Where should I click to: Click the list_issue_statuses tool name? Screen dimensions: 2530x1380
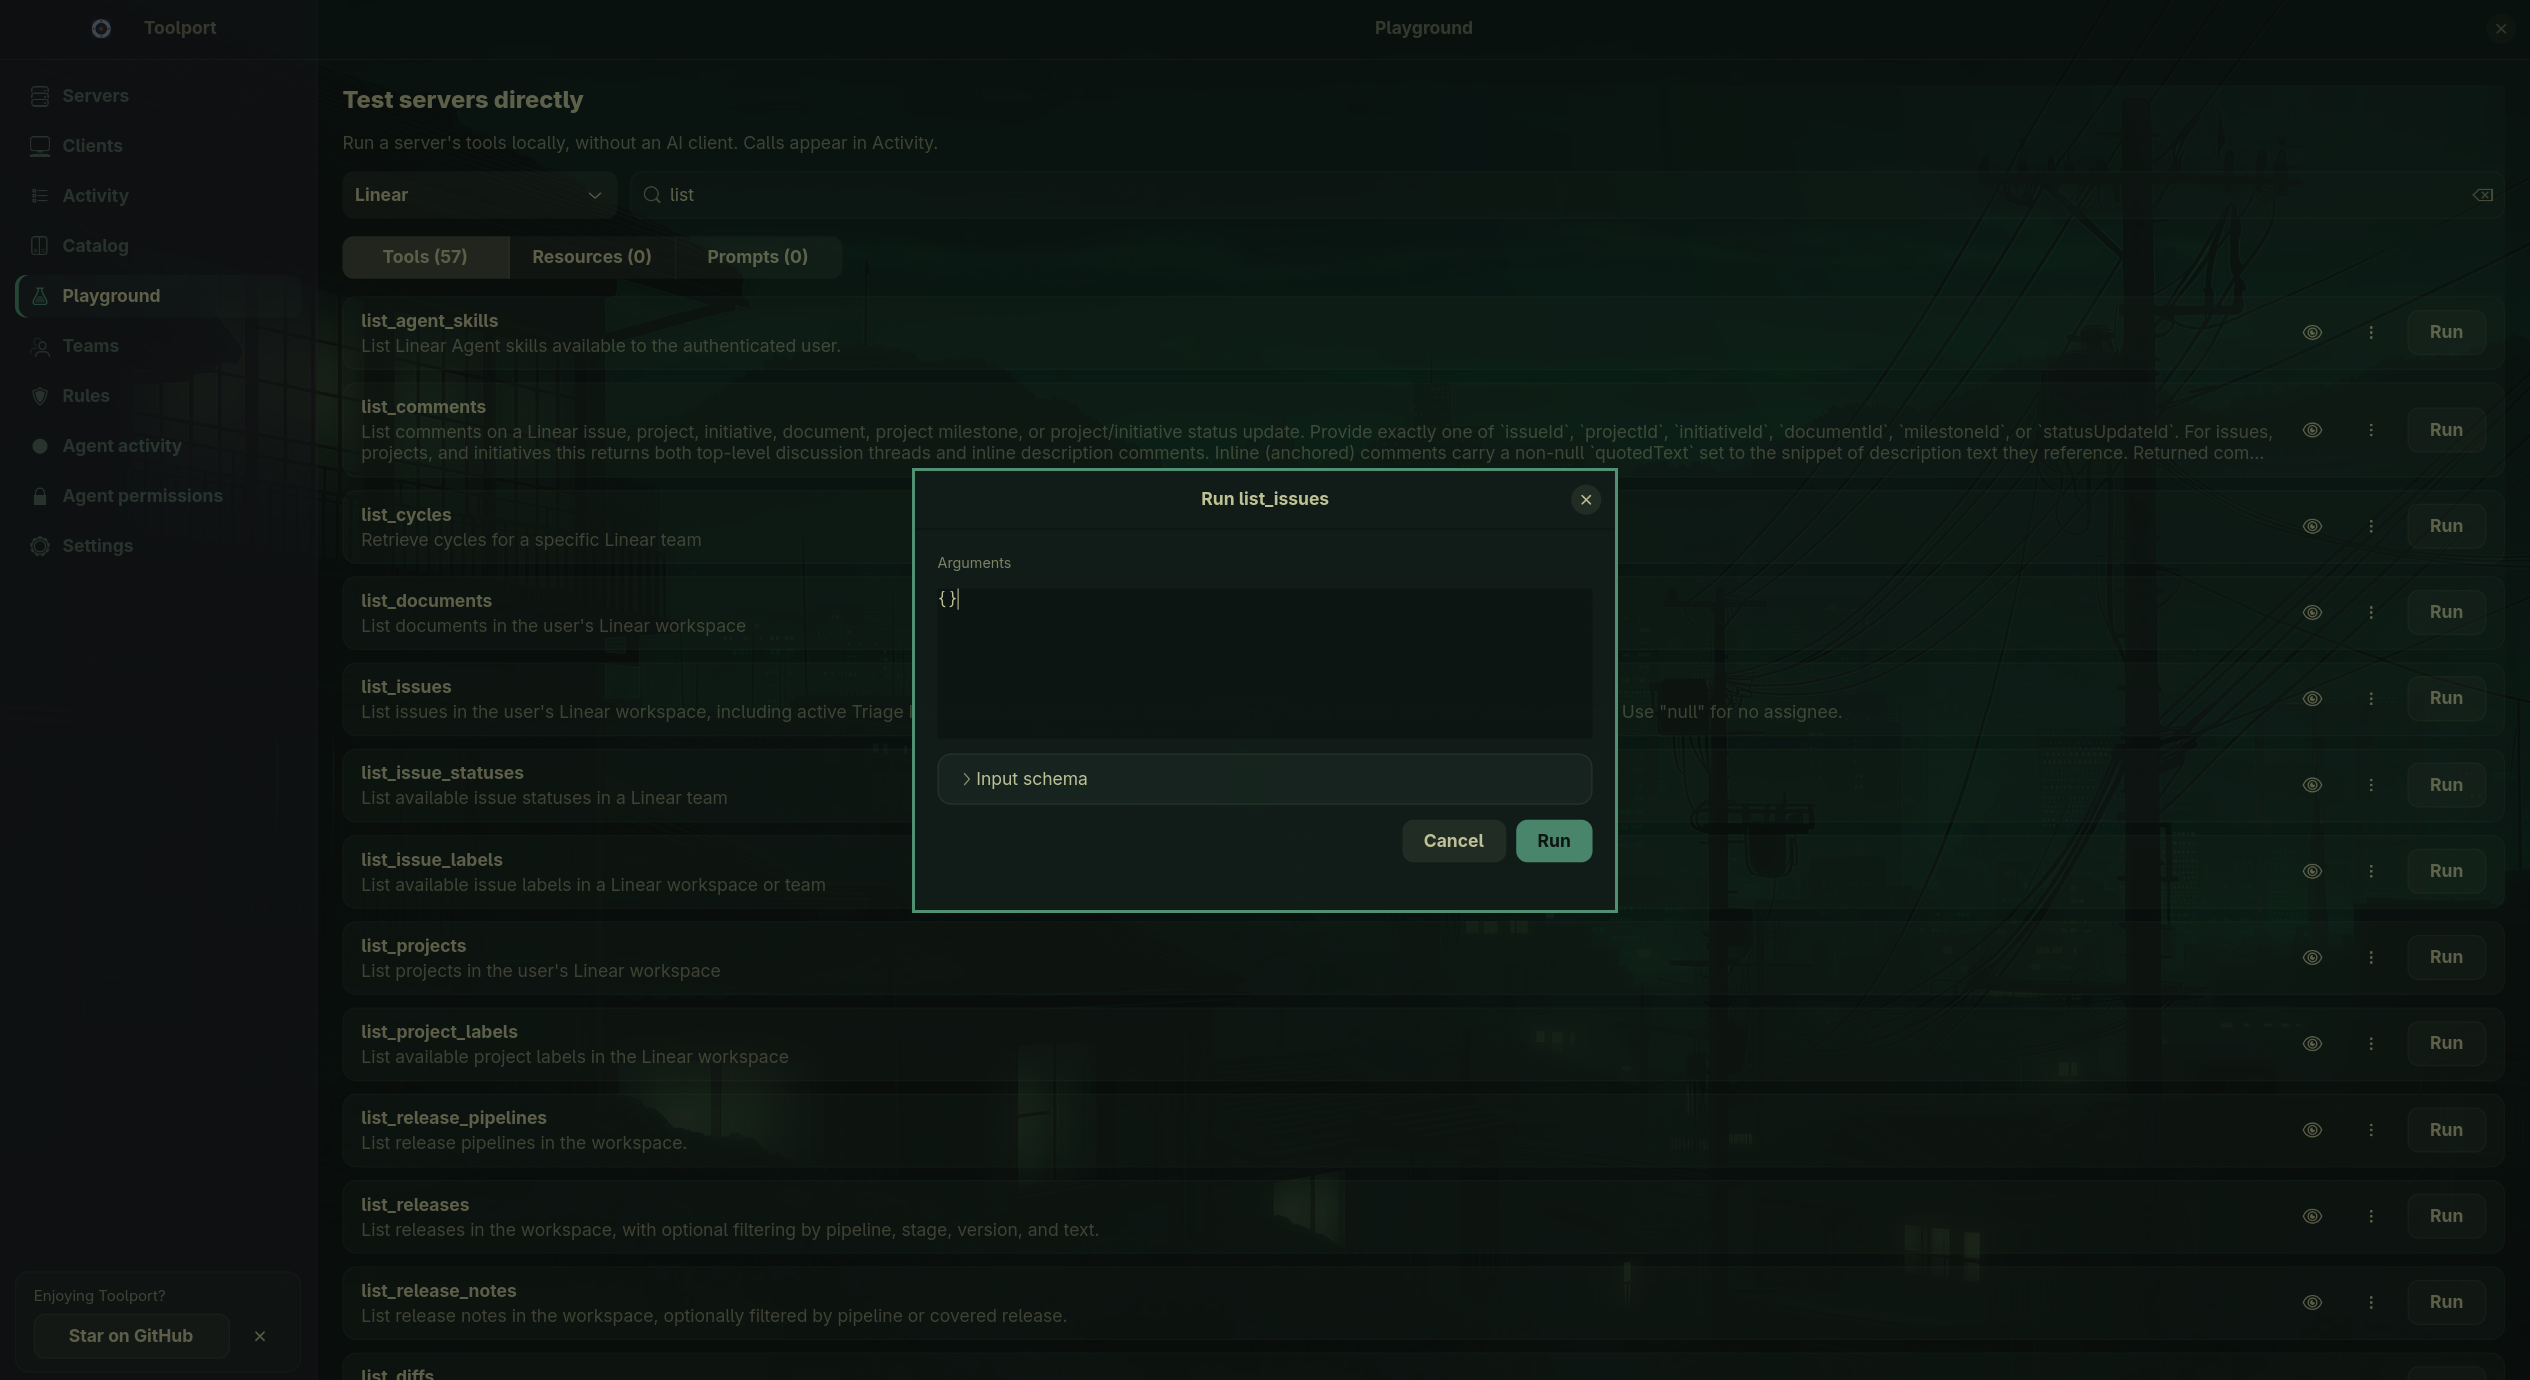[x=442, y=773]
